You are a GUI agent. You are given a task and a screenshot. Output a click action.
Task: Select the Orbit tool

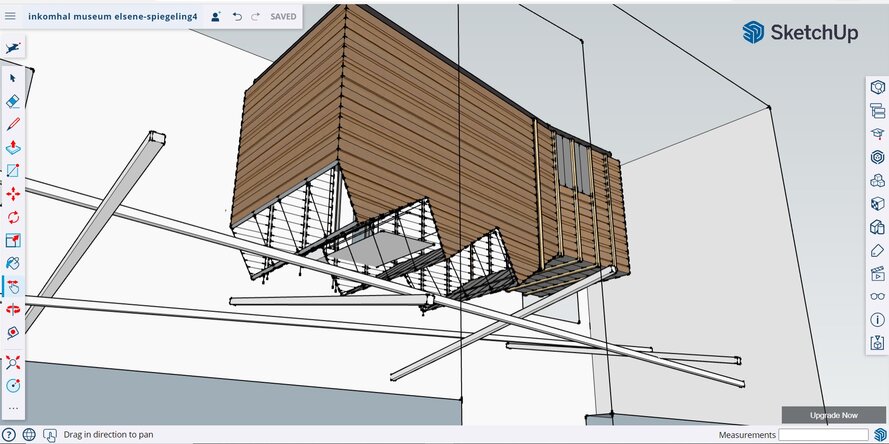coord(13,310)
